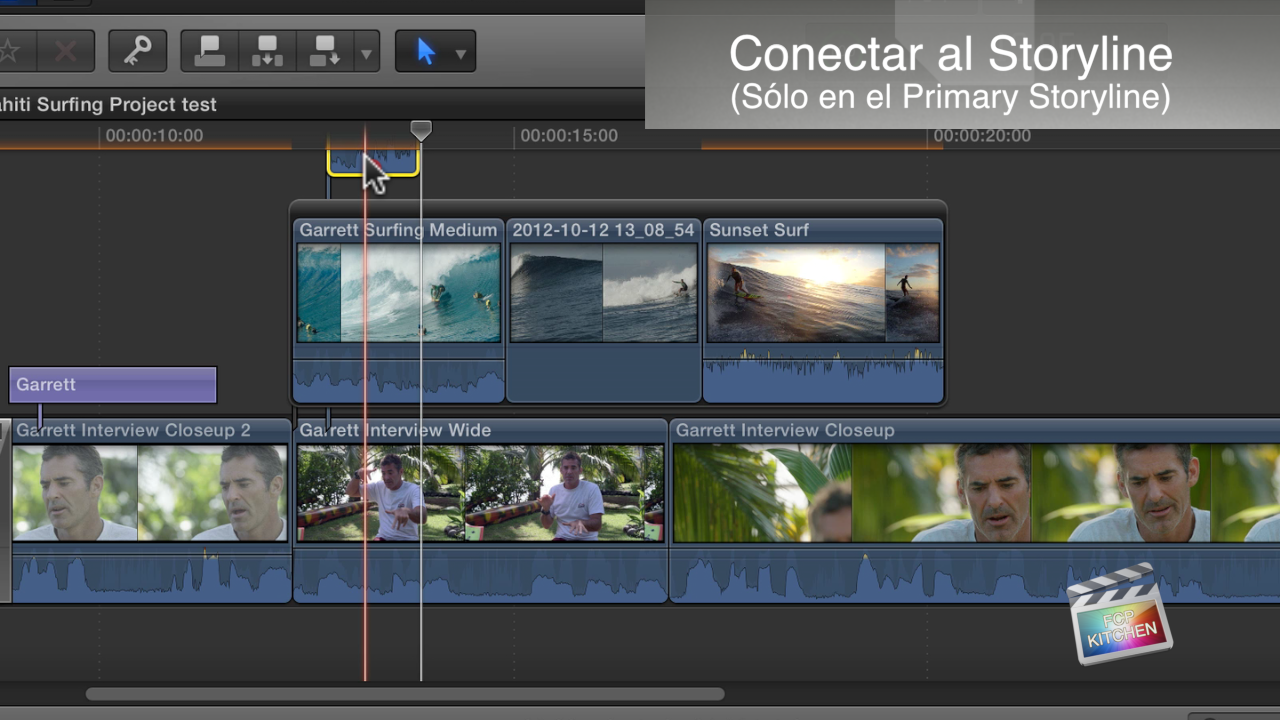The height and width of the screenshot is (720, 1280).
Task: Activate the Arrow selection tool
Action: point(425,51)
